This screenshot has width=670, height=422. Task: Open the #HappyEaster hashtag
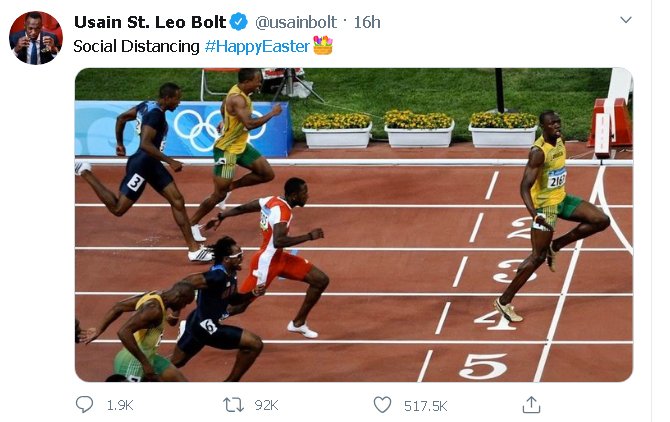[x=257, y=47]
